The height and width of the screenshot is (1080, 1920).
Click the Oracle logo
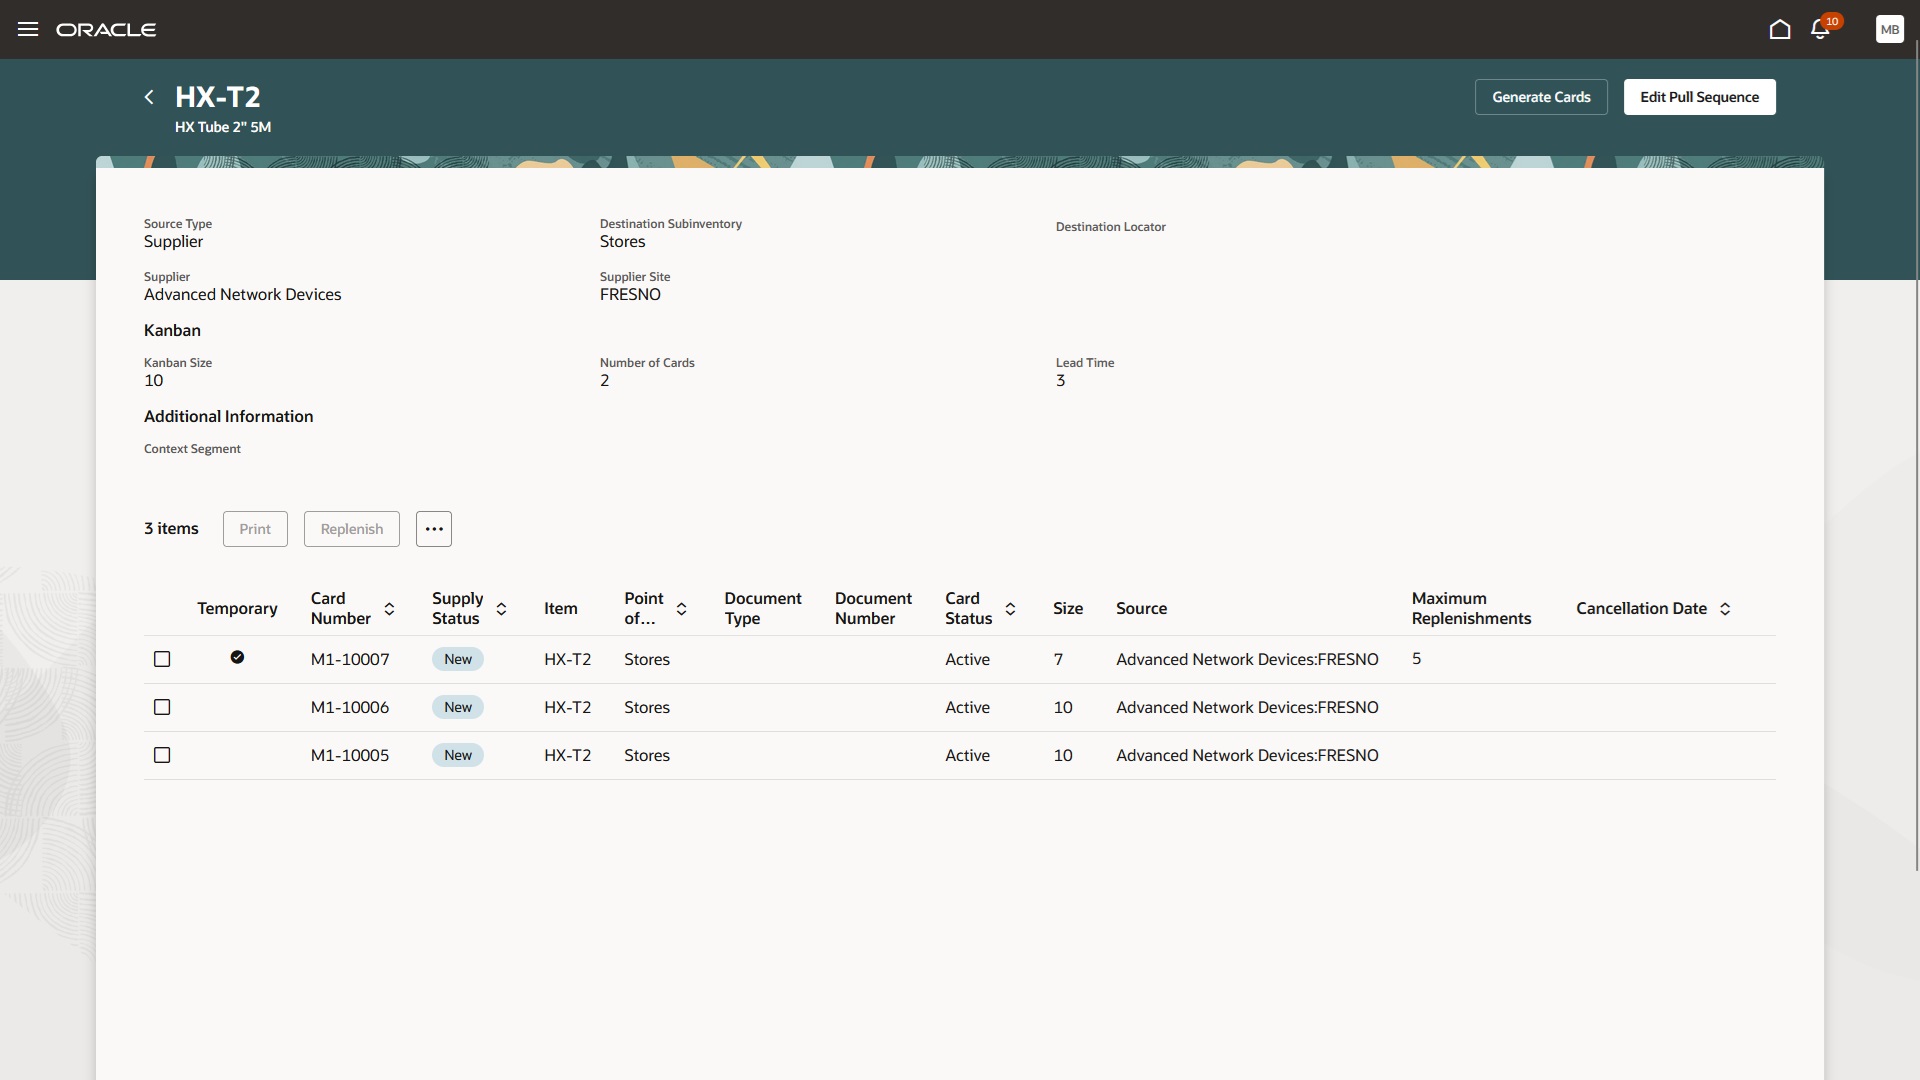tap(106, 29)
